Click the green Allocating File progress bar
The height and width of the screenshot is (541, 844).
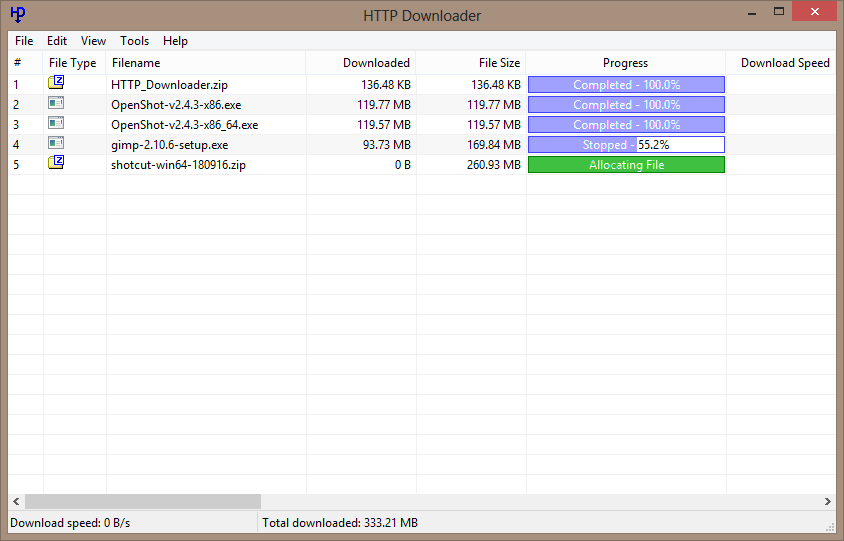point(627,165)
